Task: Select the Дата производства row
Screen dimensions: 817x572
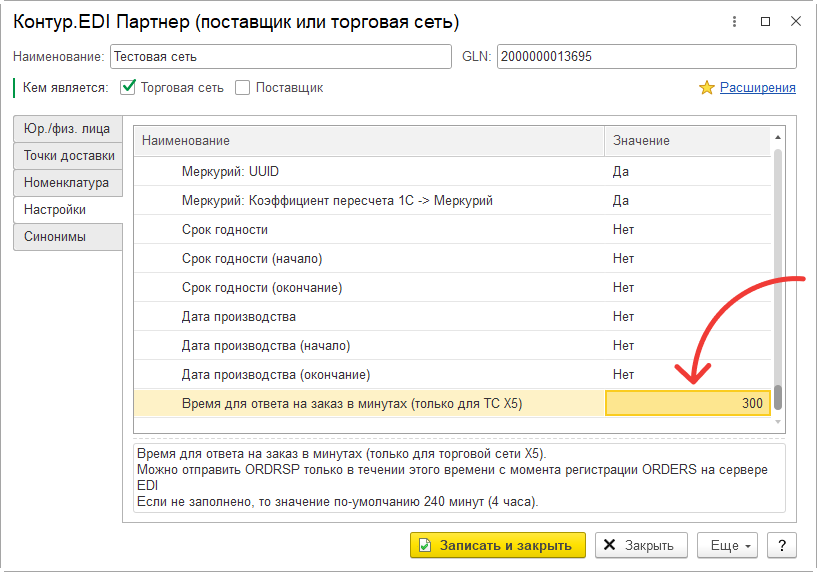Action: 452,317
